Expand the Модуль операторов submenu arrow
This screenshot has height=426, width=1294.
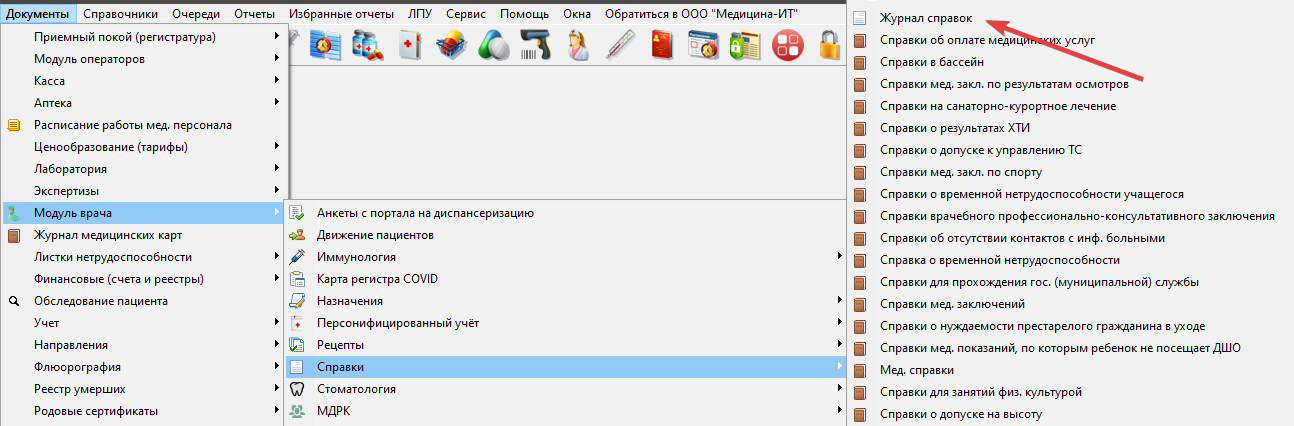click(x=276, y=59)
